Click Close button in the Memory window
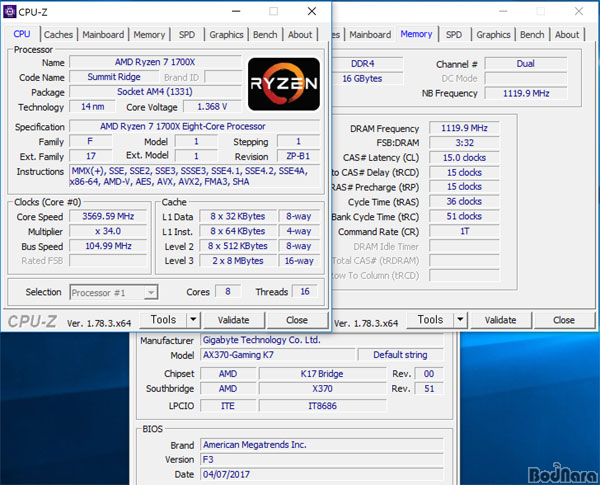The height and width of the screenshot is (485, 600). [x=564, y=320]
